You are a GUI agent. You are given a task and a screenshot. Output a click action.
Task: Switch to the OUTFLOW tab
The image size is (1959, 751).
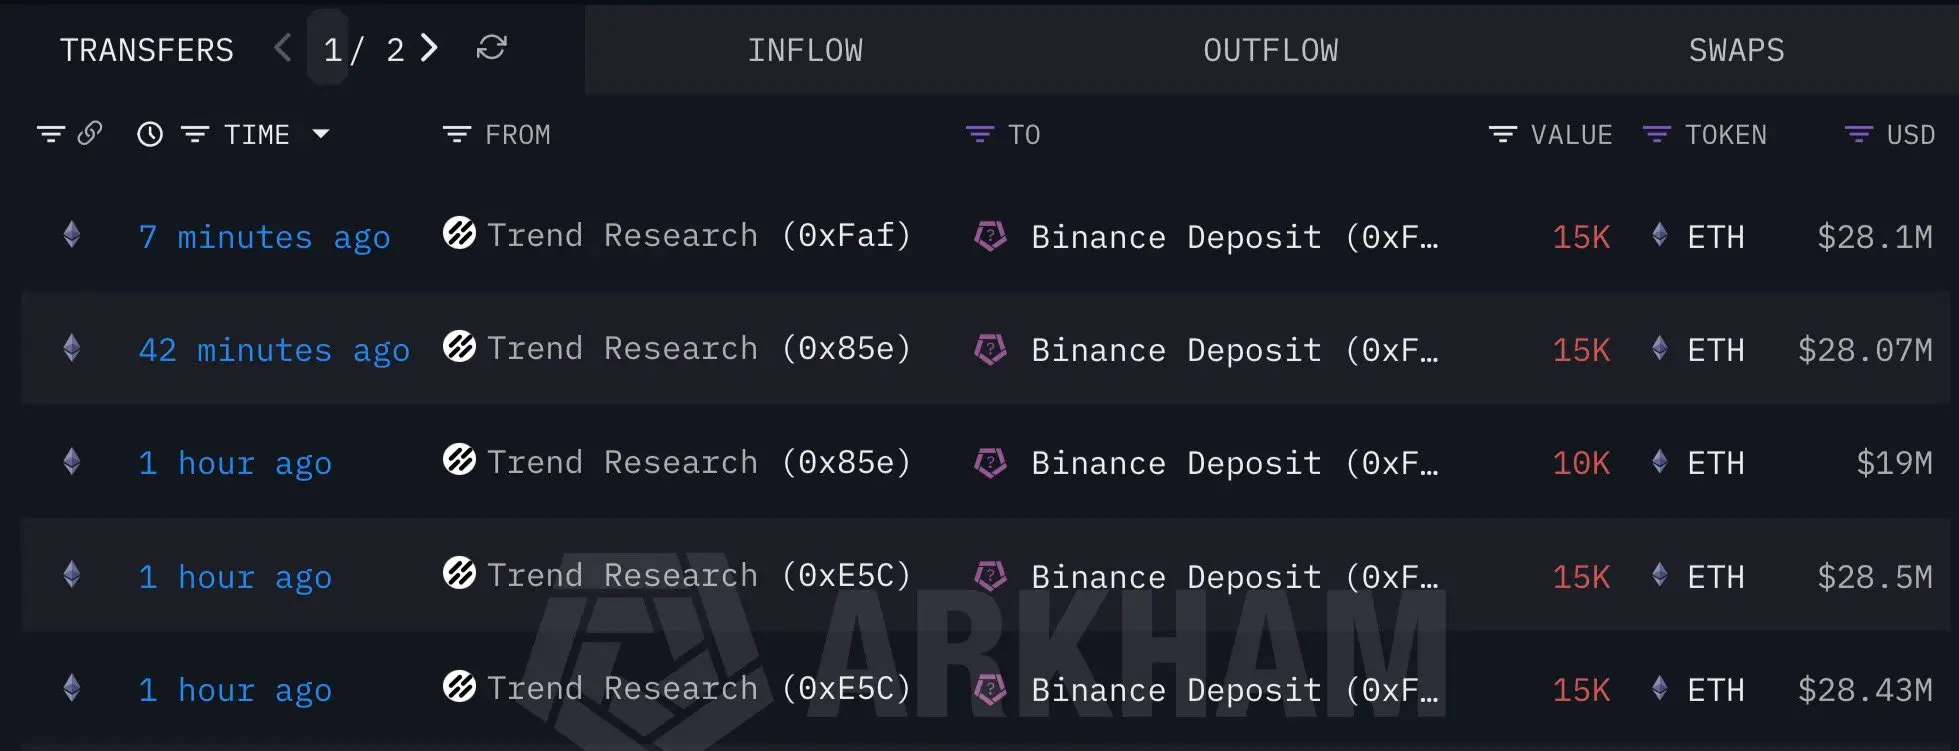tap(1270, 50)
